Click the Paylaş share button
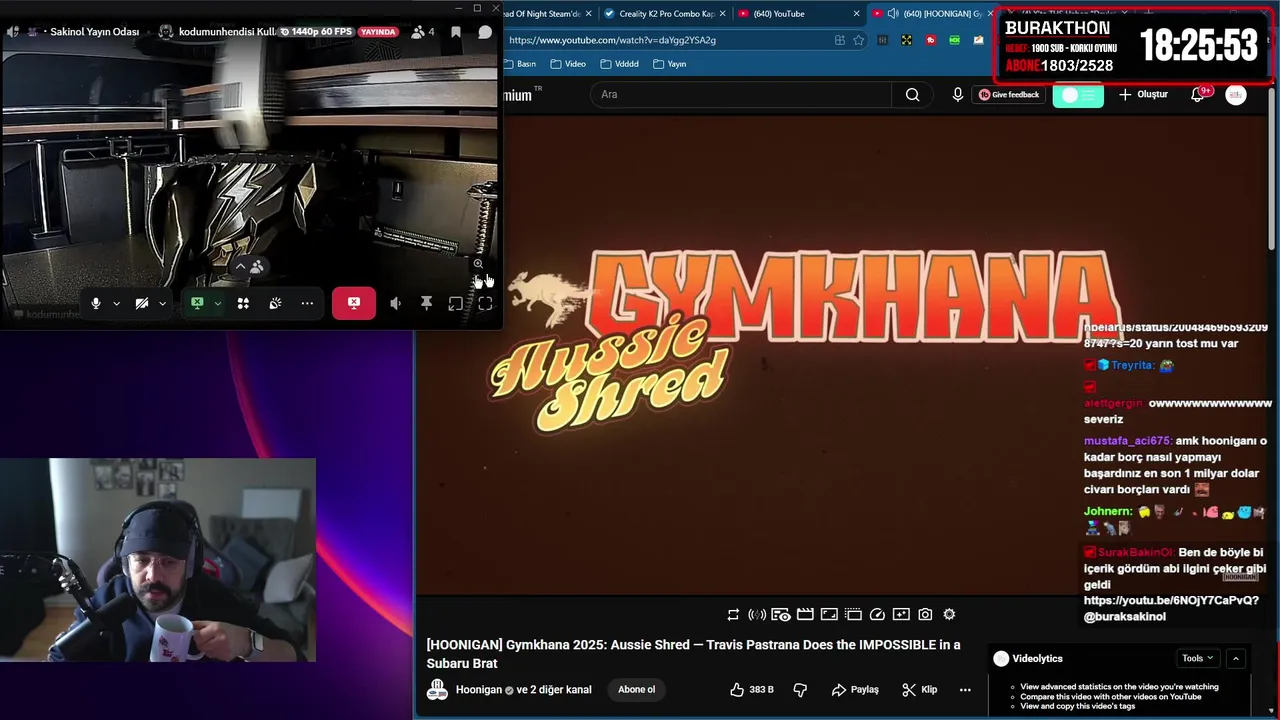Viewport: 1280px width, 720px height. tap(855, 689)
